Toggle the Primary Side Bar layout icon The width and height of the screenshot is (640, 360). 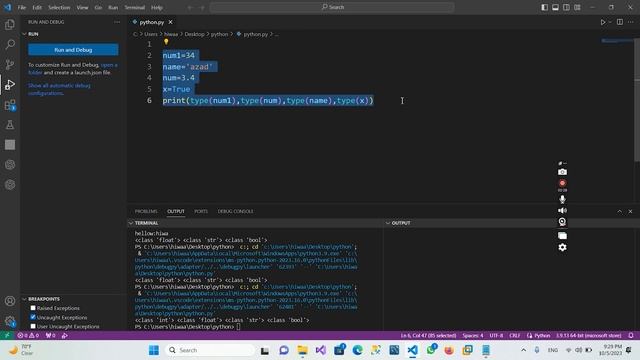coord(544,7)
